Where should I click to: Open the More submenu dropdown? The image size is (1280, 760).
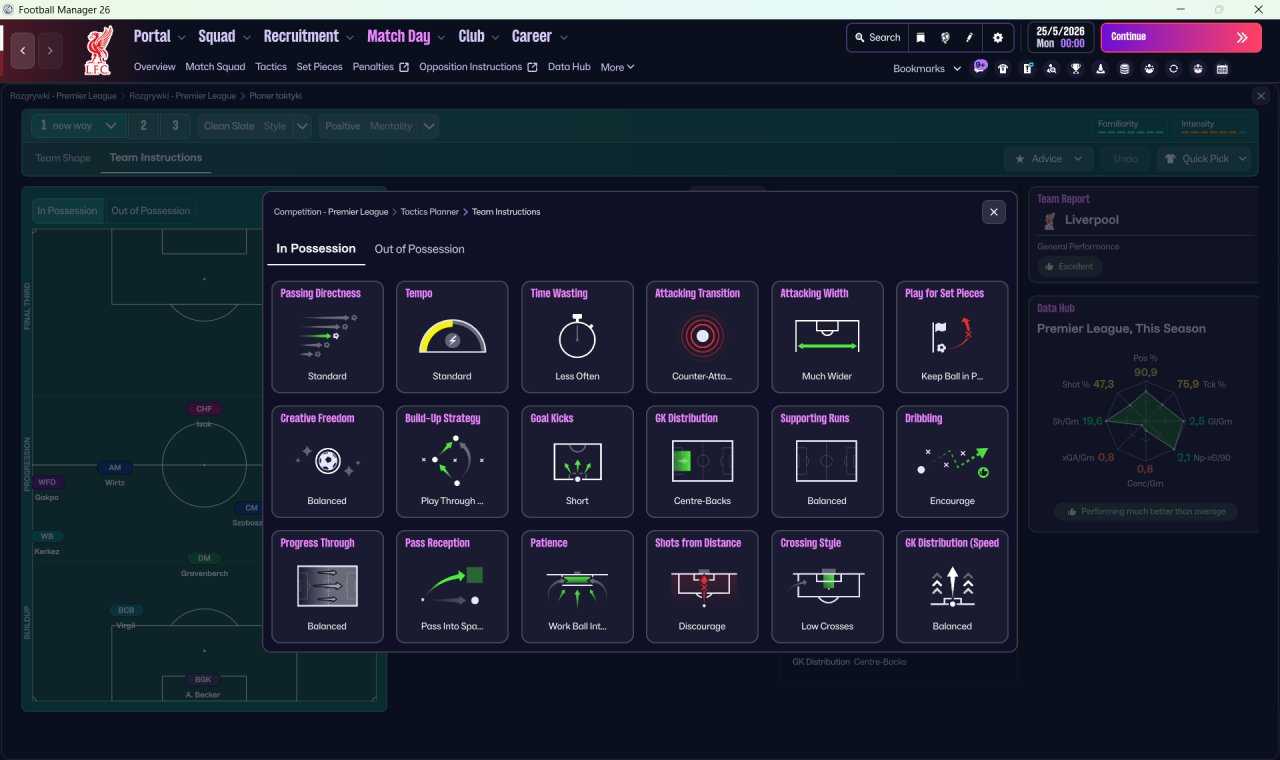pos(617,67)
